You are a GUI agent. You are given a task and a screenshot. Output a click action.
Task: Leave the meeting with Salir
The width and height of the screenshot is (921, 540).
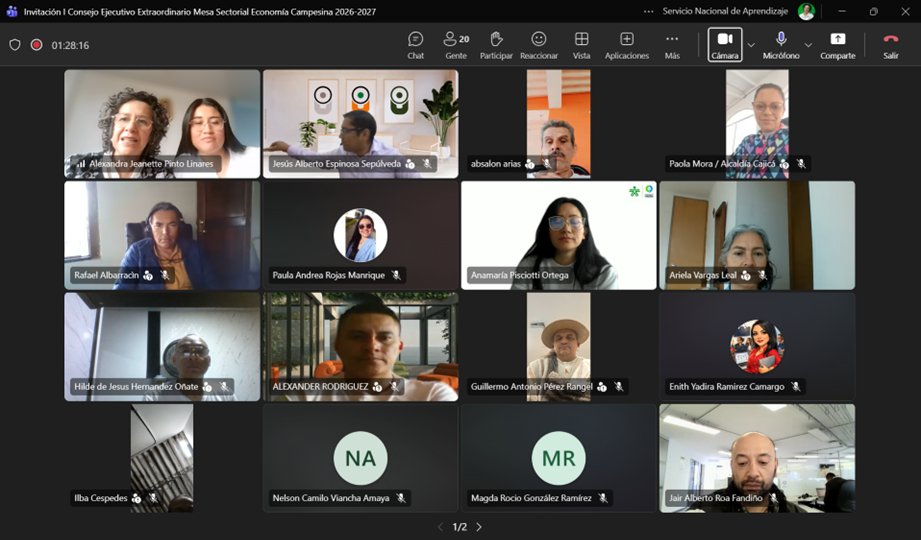(x=890, y=45)
